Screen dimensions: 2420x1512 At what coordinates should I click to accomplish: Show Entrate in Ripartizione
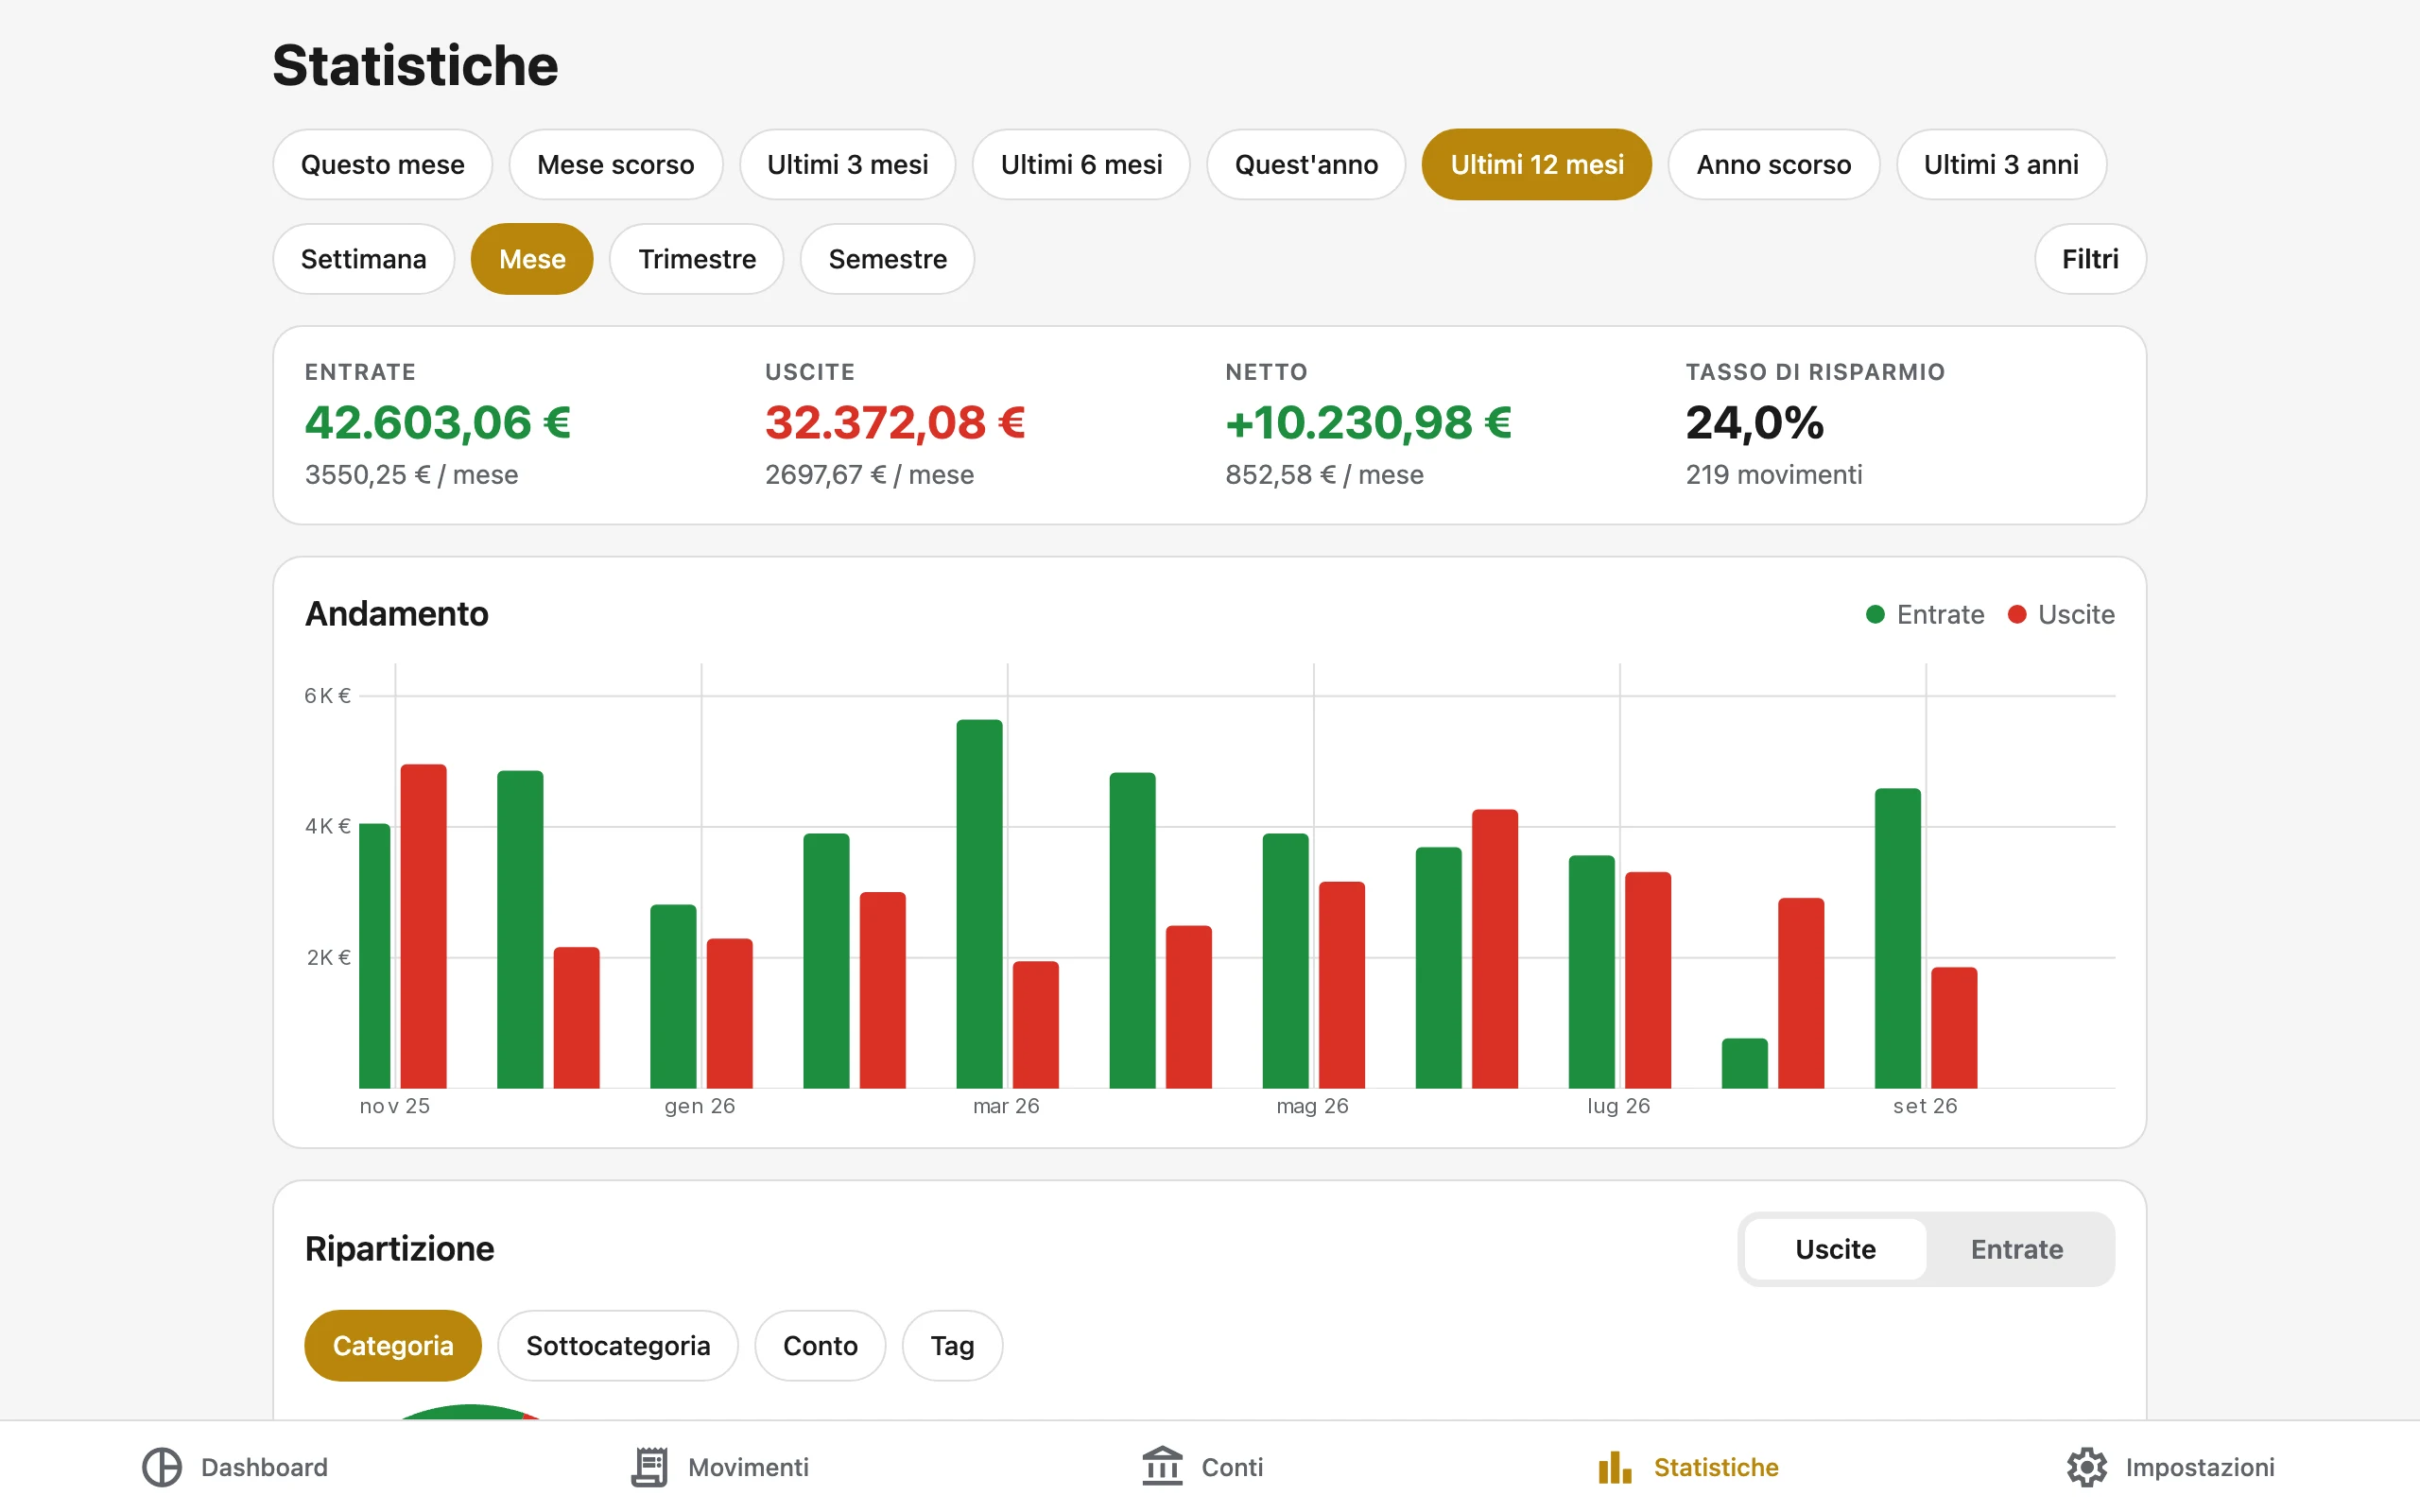pyautogui.click(x=2017, y=1249)
